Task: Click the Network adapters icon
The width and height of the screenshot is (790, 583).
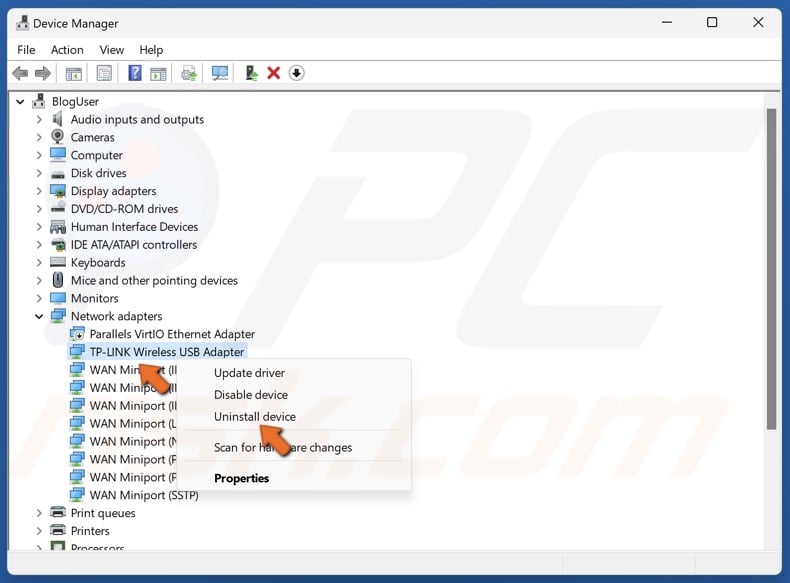Action: pos(58,316)
